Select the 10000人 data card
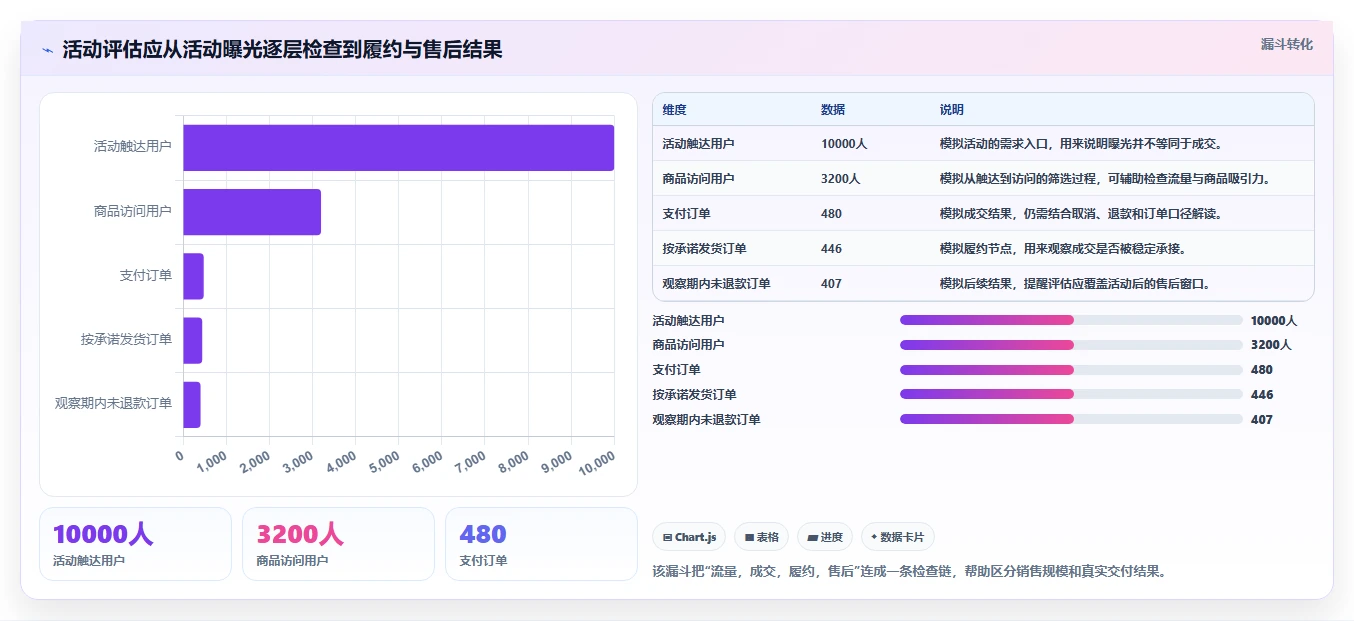The height and width of the screenshot is (621, 1354). pyautogui.click(x=135, y=544)
